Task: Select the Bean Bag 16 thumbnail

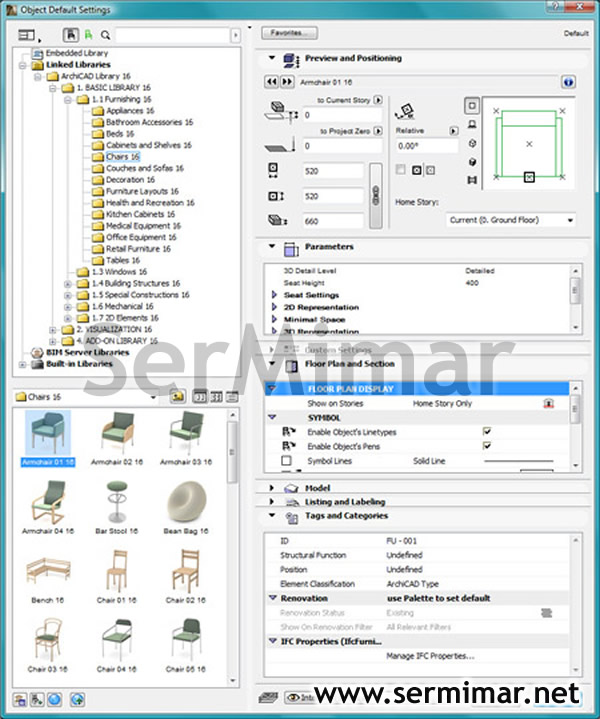Action: pyautogui.click(x=186, y=507)
